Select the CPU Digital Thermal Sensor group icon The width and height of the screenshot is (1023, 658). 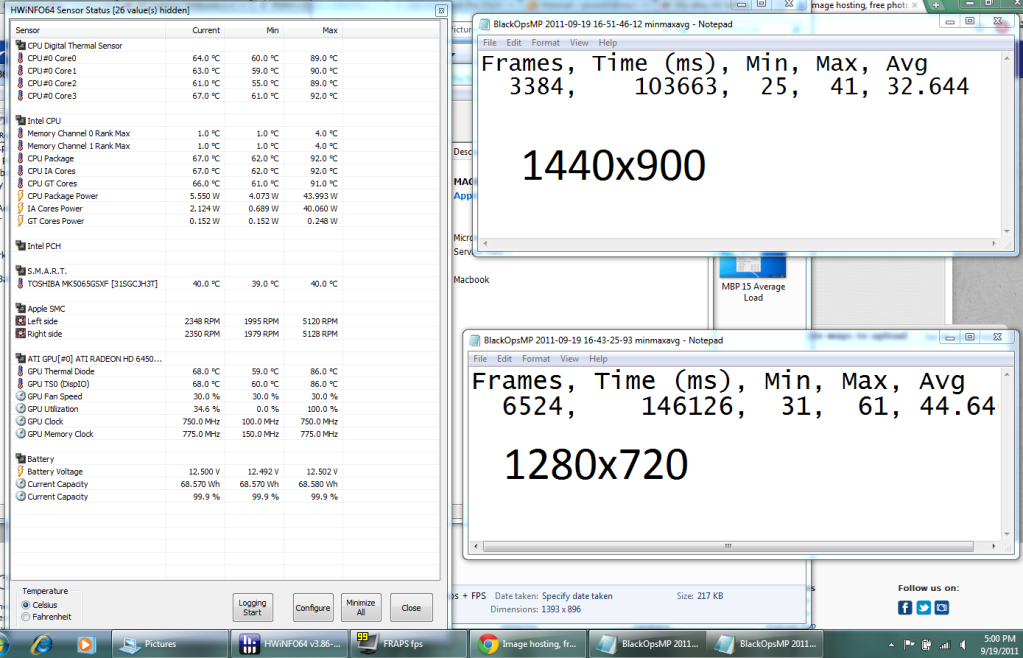[20, 45]
